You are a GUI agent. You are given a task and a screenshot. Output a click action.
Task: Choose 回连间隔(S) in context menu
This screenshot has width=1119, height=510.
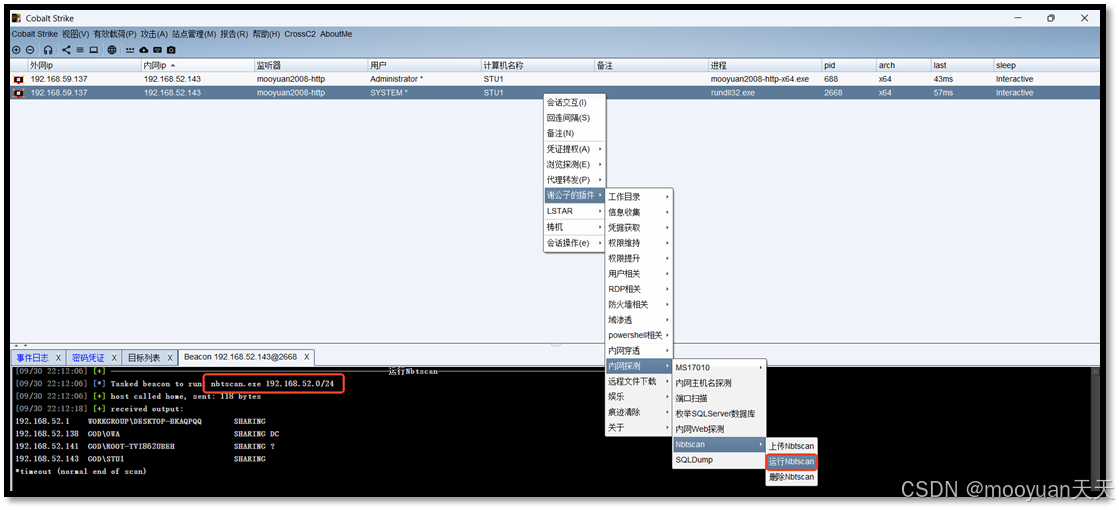coord(574,118)
